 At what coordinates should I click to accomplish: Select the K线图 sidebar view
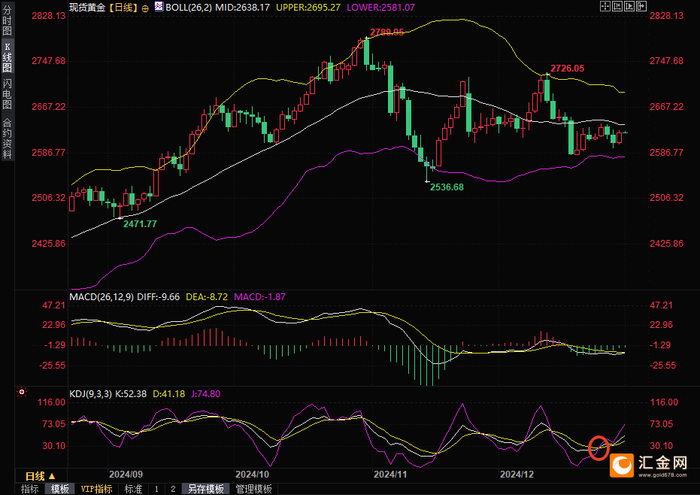[7, 57]
